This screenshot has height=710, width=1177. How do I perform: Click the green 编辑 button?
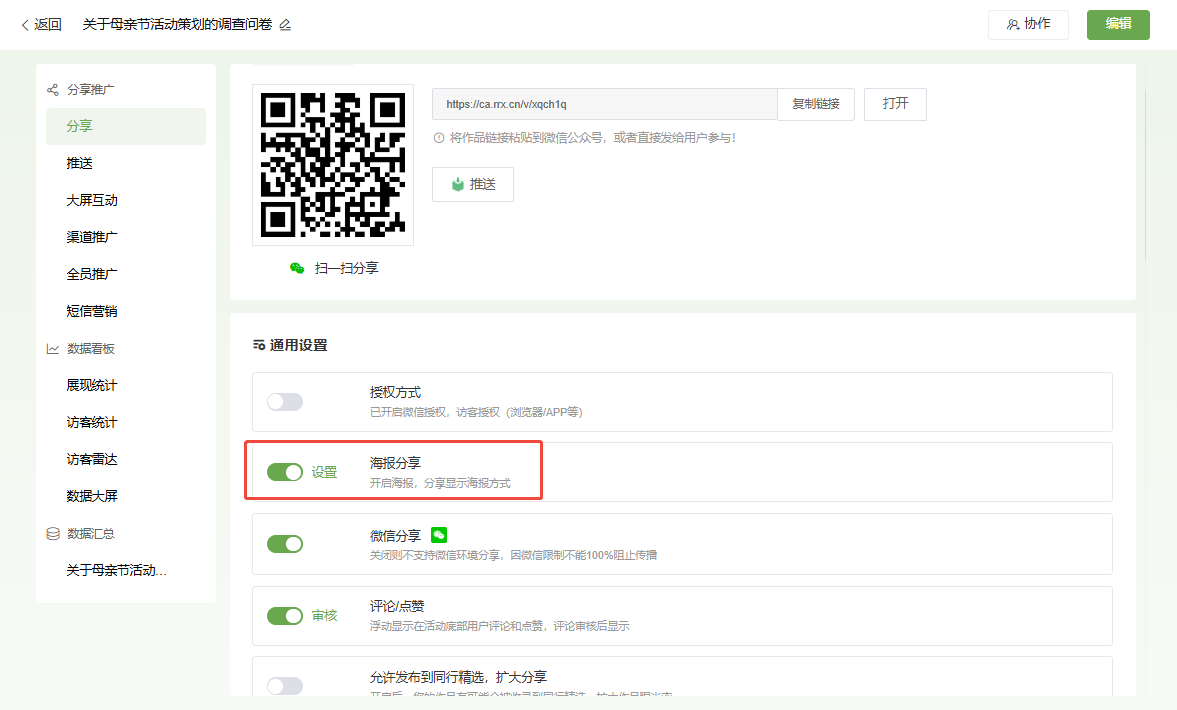tap(1118, 25)
